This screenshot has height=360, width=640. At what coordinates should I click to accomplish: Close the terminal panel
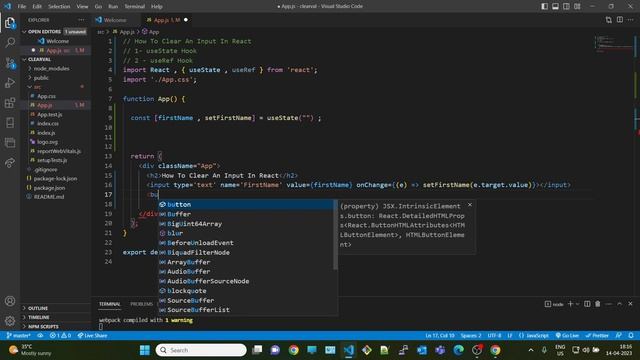630,304
